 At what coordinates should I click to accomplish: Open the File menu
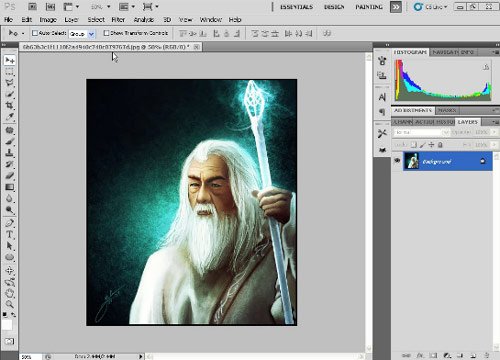pyautogui.click(x=8, y=20)
